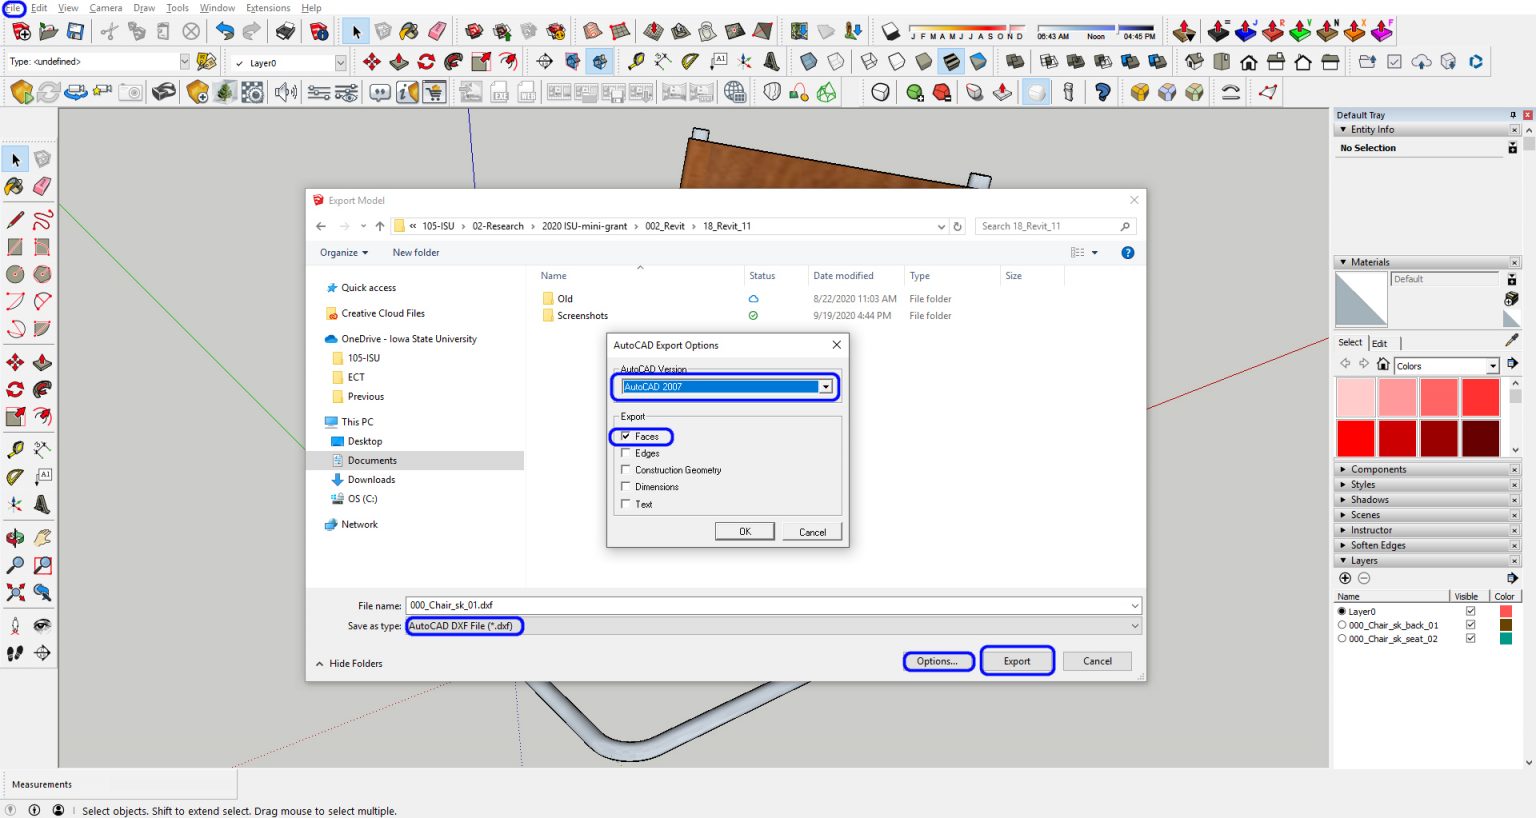Viewport: 1536px width, 818px height.
Task: Select the lightest pink color swatch
Action: [1356, 397]
